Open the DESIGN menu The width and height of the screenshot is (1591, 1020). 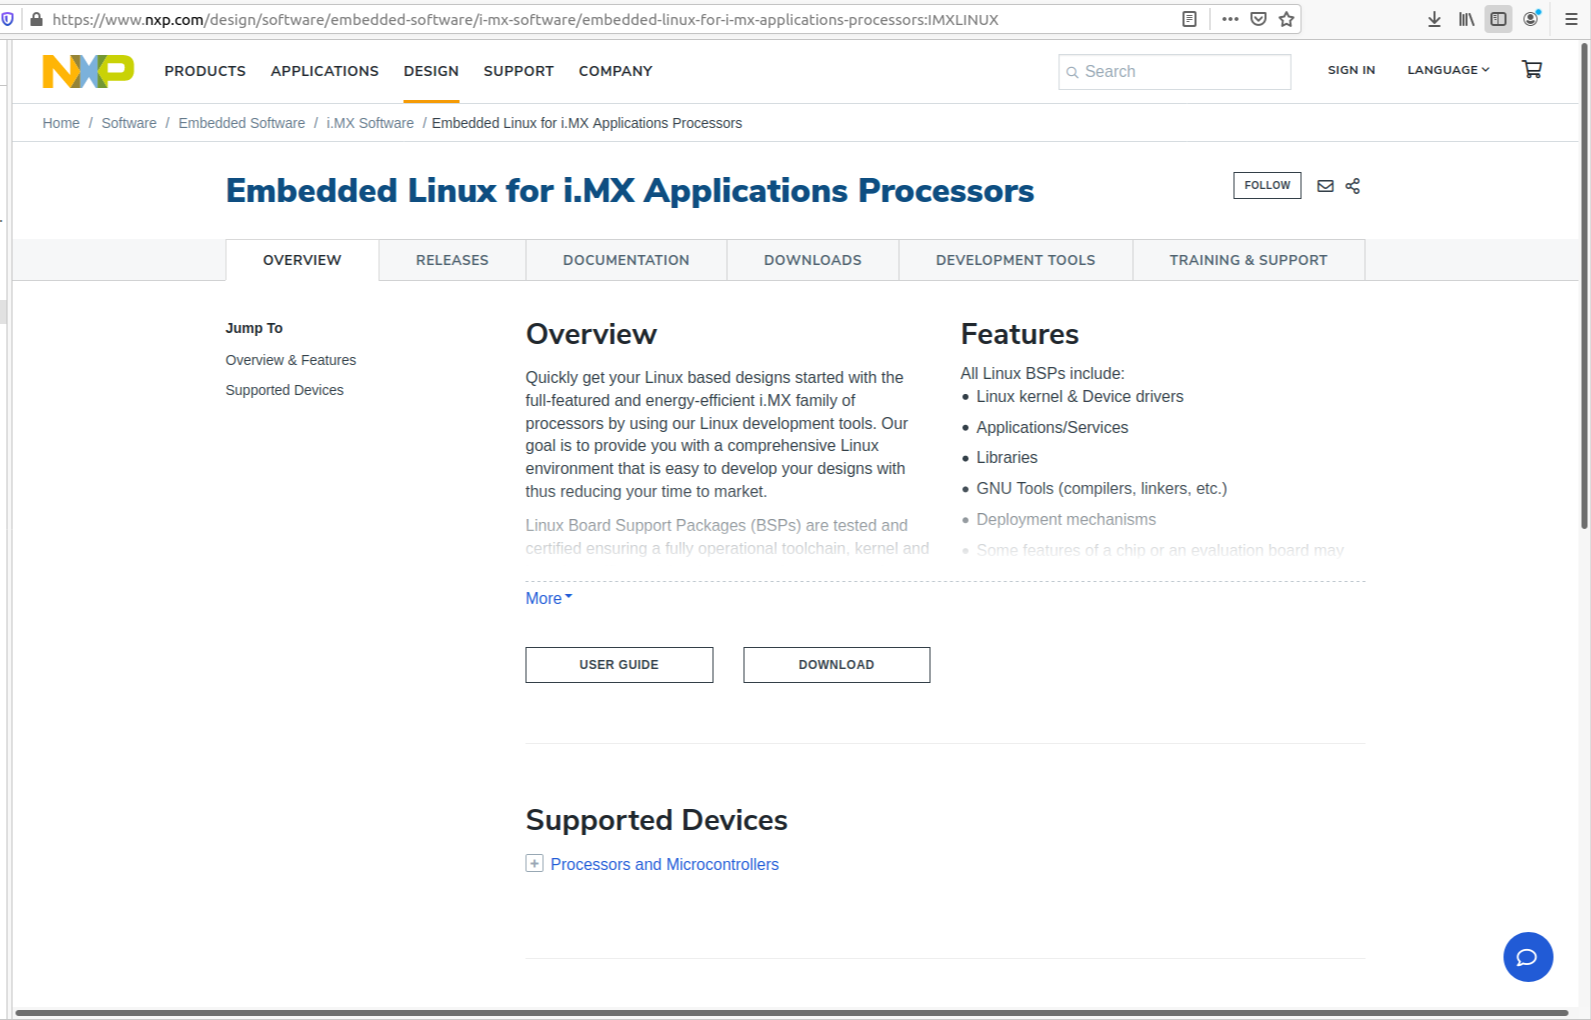[x=431, y=71]
